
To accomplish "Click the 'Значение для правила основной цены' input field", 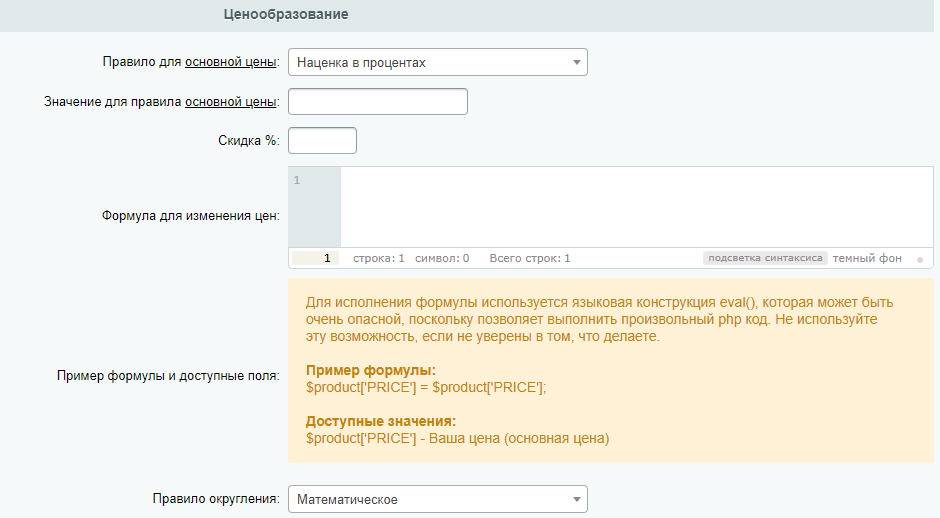I will tap(378, 101).
